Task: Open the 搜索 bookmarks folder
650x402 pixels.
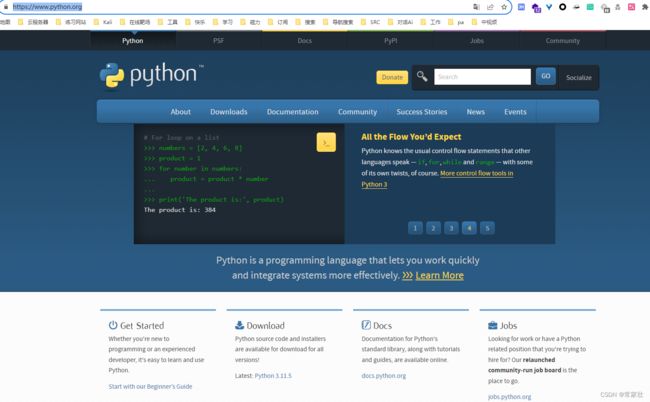Action: pyautogui.click(x=306, y=22)
